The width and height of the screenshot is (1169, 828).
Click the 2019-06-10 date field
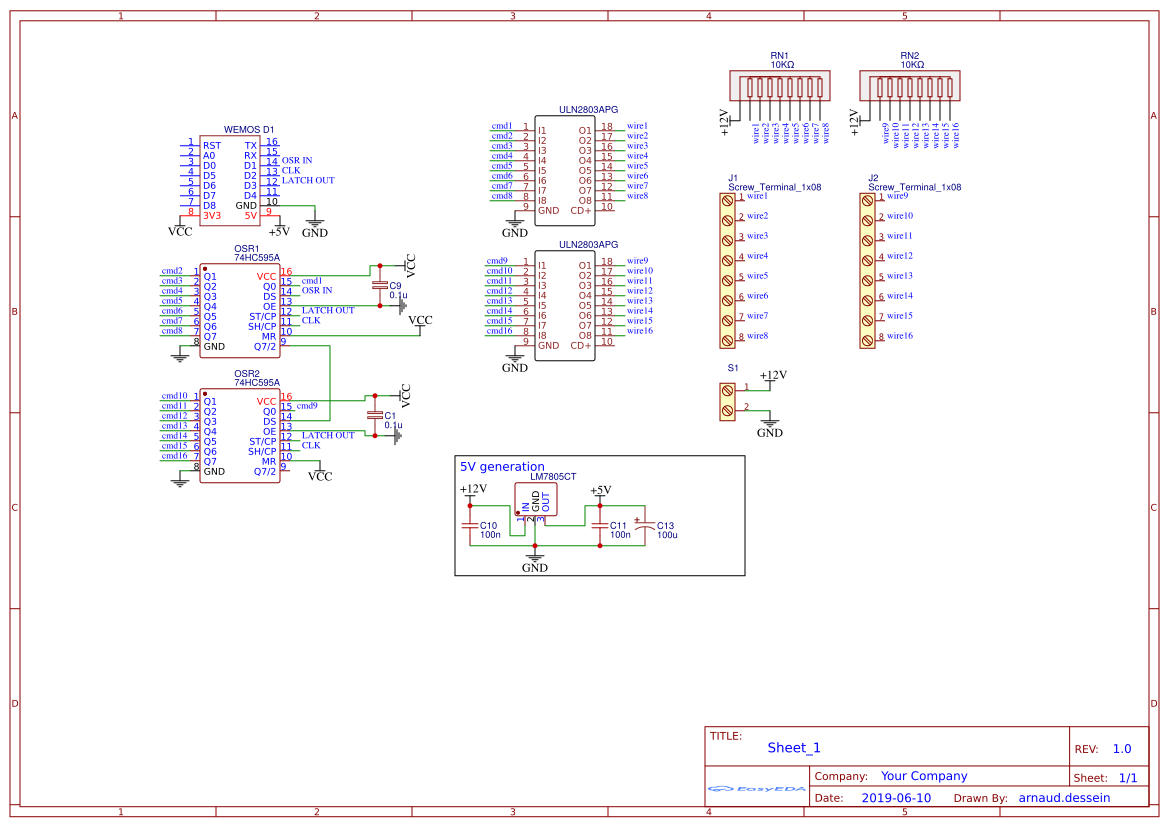point(895,798)
